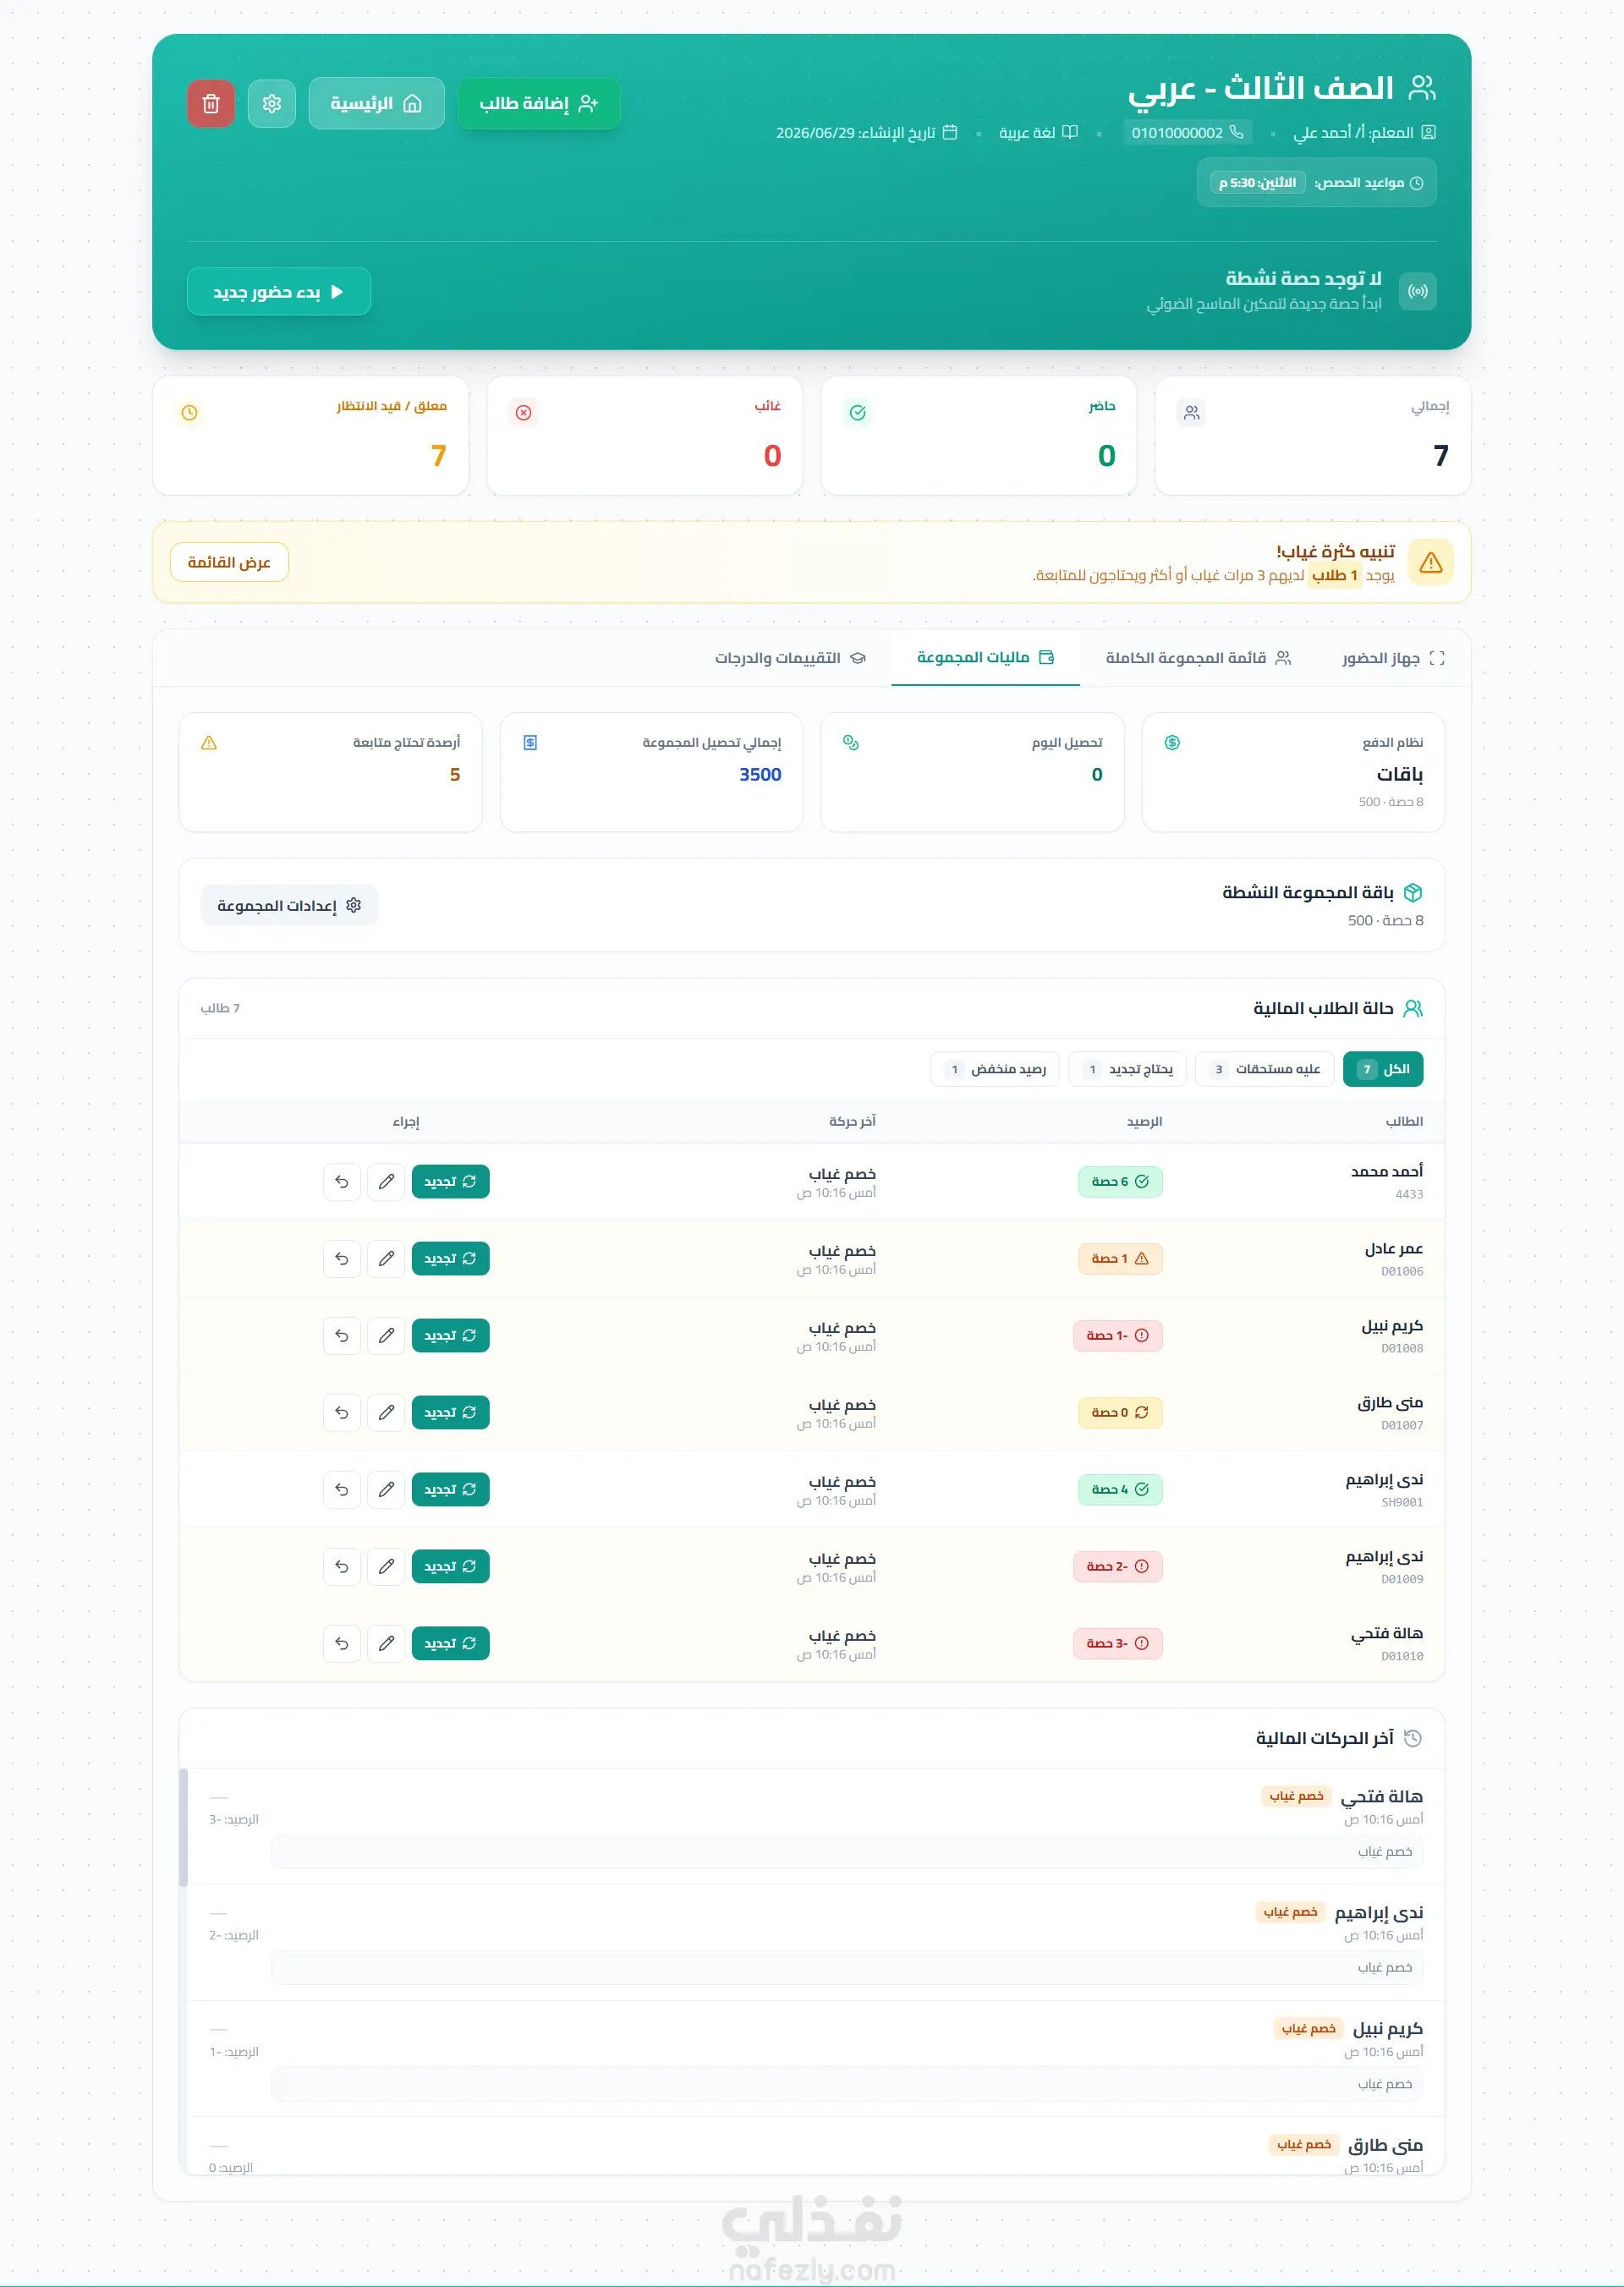Click عرض القائمة in absence alert
This screenshot has height=2287, width=1624.
coord(229,562)
